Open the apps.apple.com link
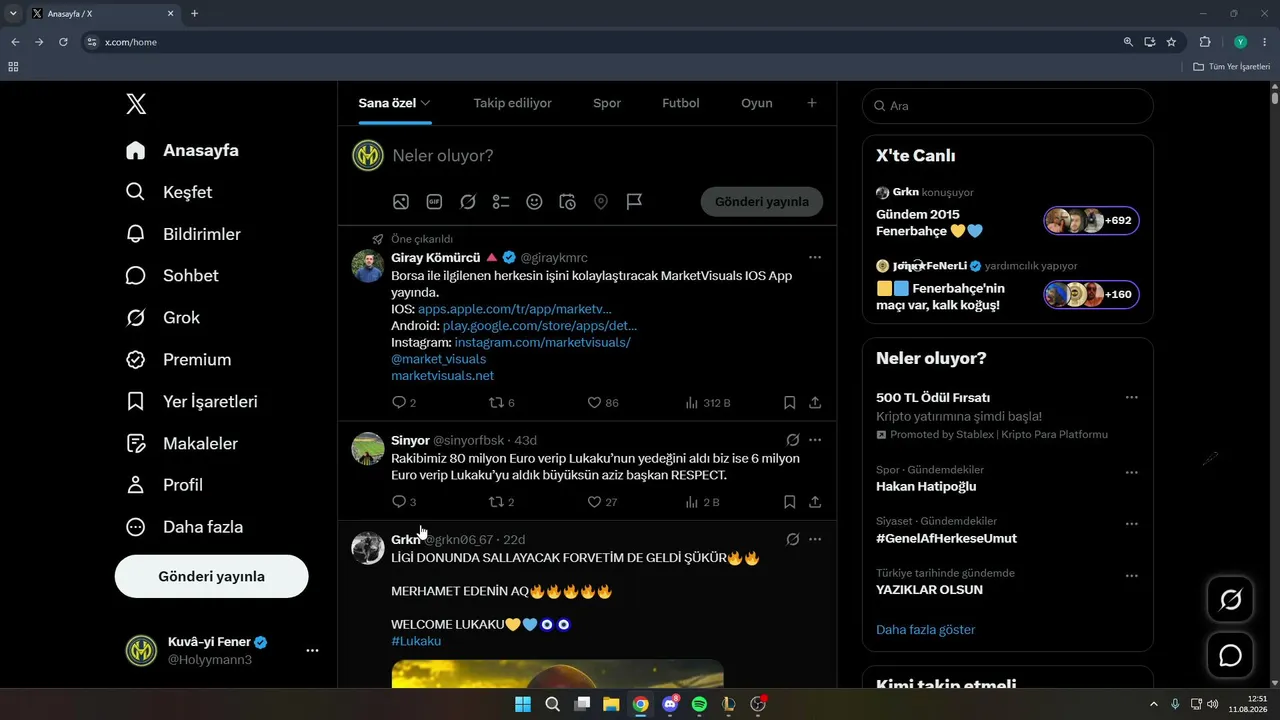1280x720 pixels. point(514,310)
